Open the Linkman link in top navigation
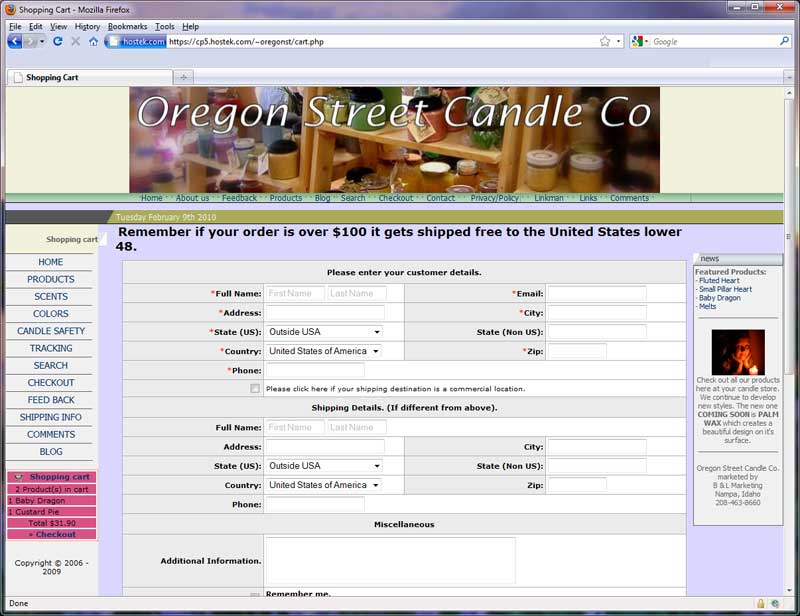Screen dimensions: 800x616 pyautogui.click(x=549, y=198)
